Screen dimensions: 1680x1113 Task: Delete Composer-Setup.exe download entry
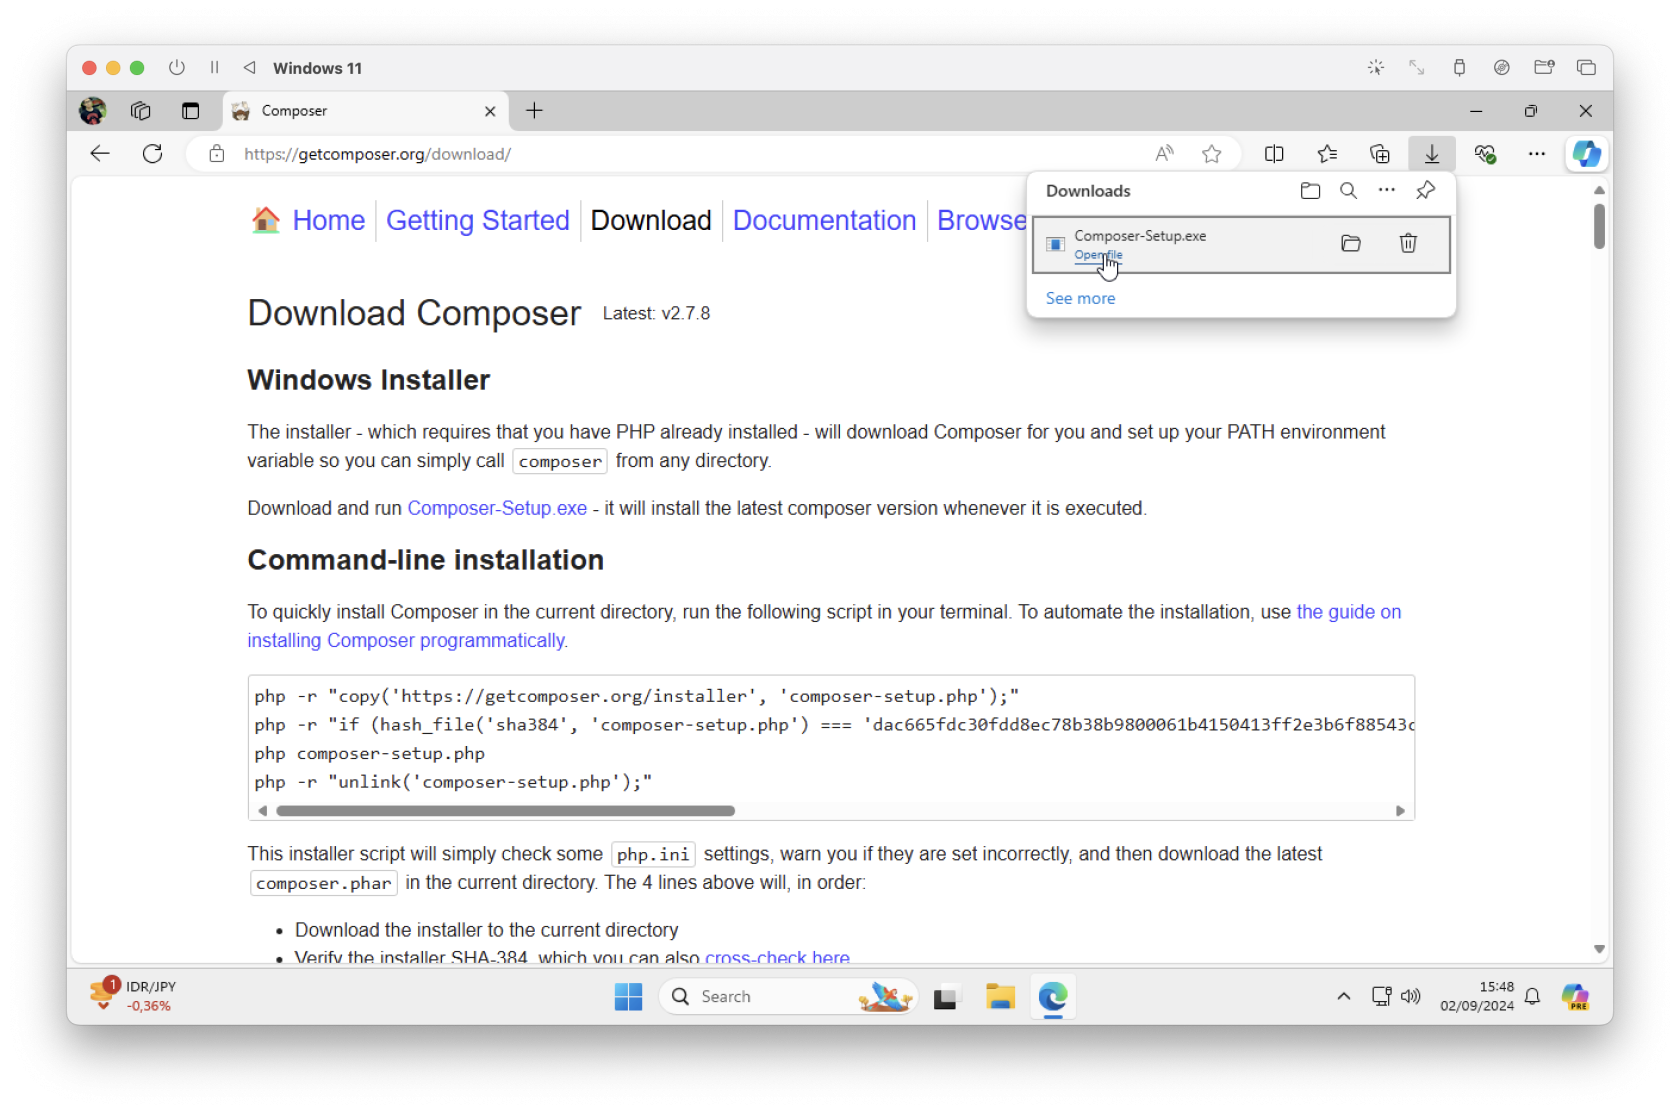(x=1408, y=243)
